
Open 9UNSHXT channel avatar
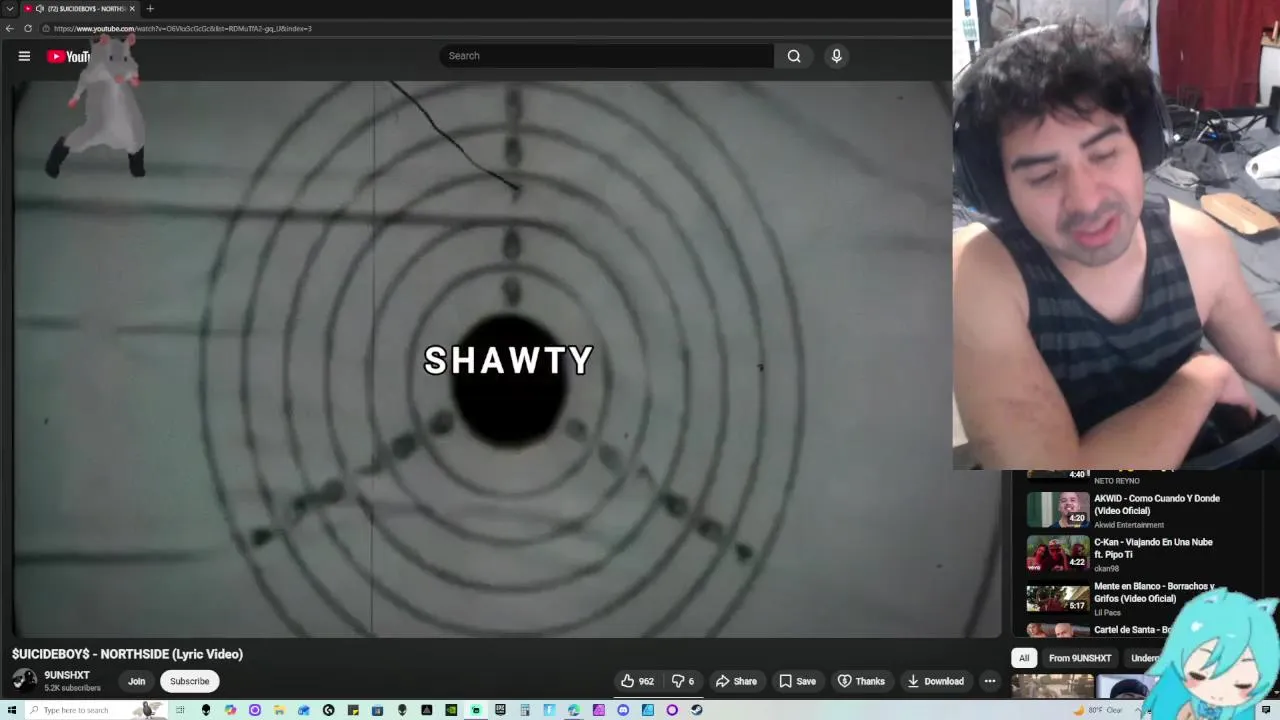[24, 681]
